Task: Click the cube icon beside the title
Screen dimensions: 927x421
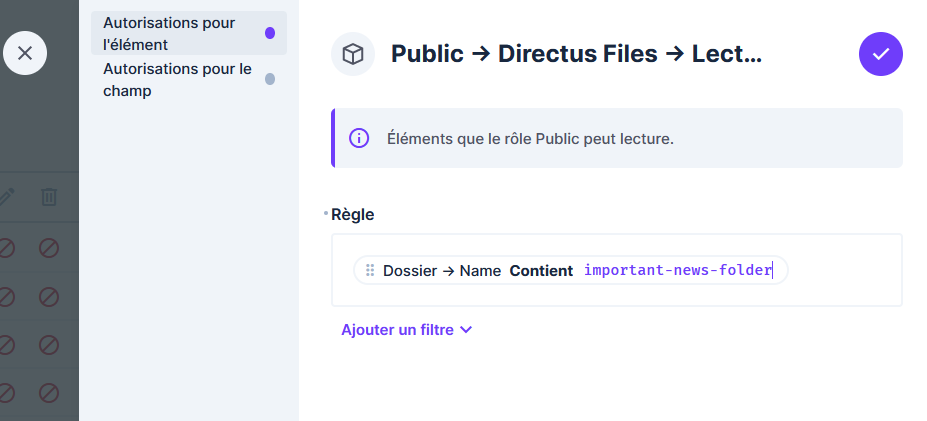Action: click(353, 54)
